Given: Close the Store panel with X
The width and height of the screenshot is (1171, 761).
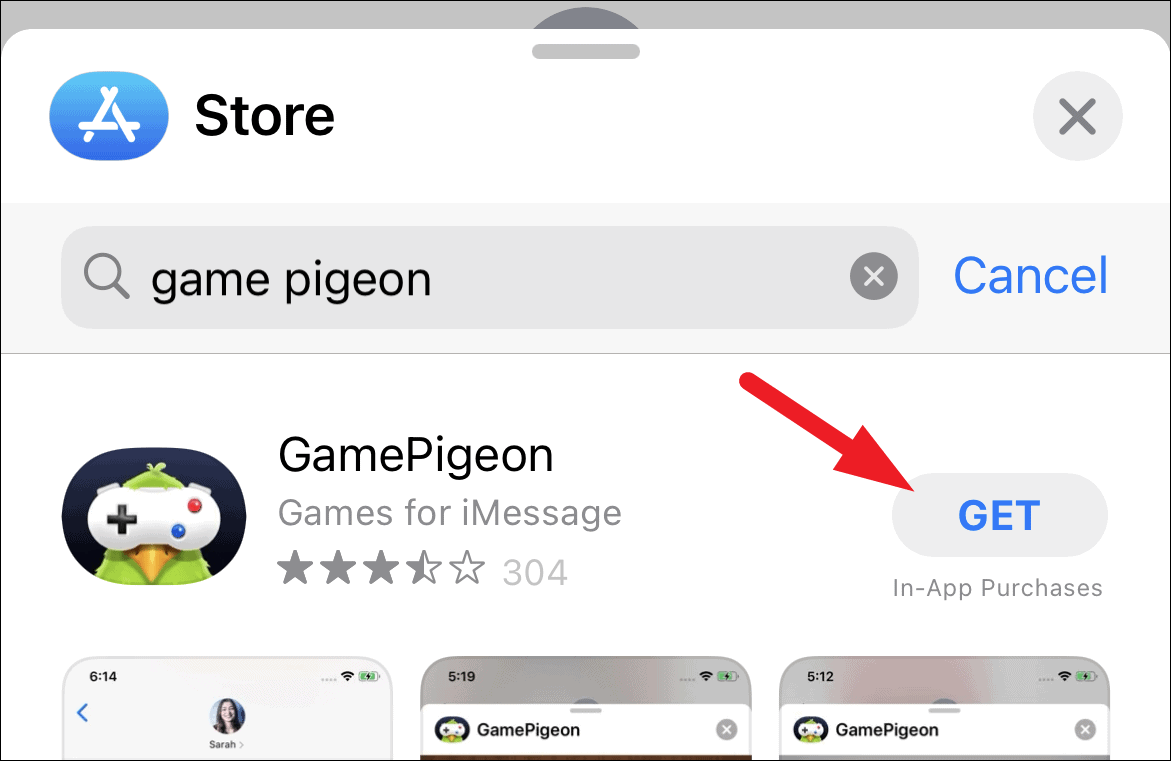Looking at the screenshot, I should coord(1077,117).
